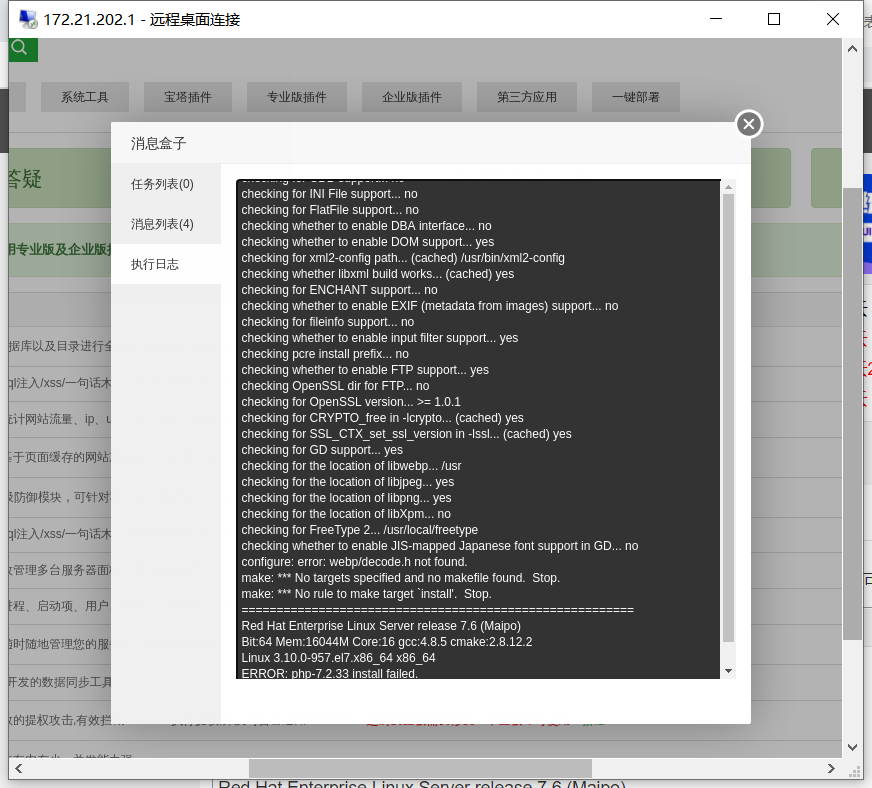Click the log line 'configure: error: webp/decode.h not found.'
This screenshot has height=788, width=872.
pyautogui.click(x=354, y=562)
